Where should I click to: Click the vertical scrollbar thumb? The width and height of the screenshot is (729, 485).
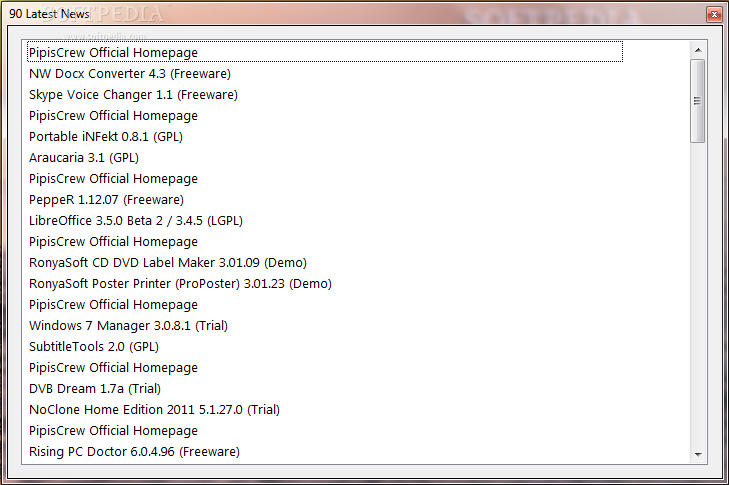[697, 101]
